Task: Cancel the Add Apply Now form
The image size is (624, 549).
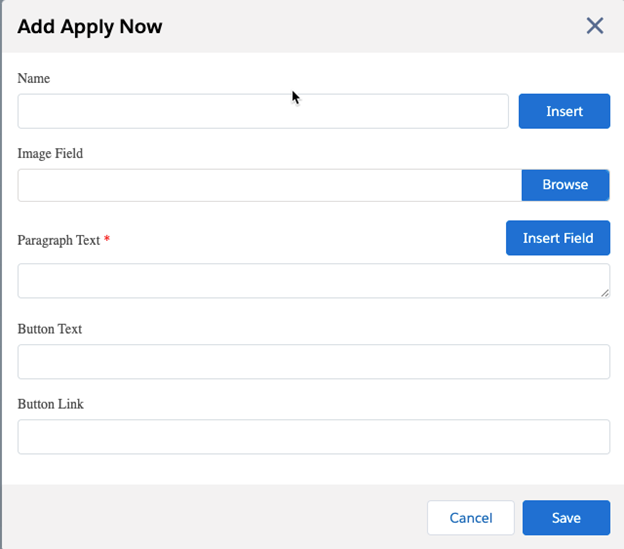Action: pyautogui.click(x=470, y=518)
